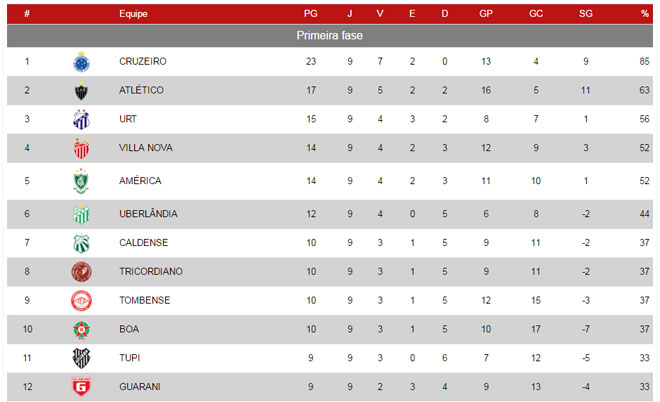Viewport: 660px width, 402px height.
Task: Select the Boa star emblem
Action: tap(81, 330)
